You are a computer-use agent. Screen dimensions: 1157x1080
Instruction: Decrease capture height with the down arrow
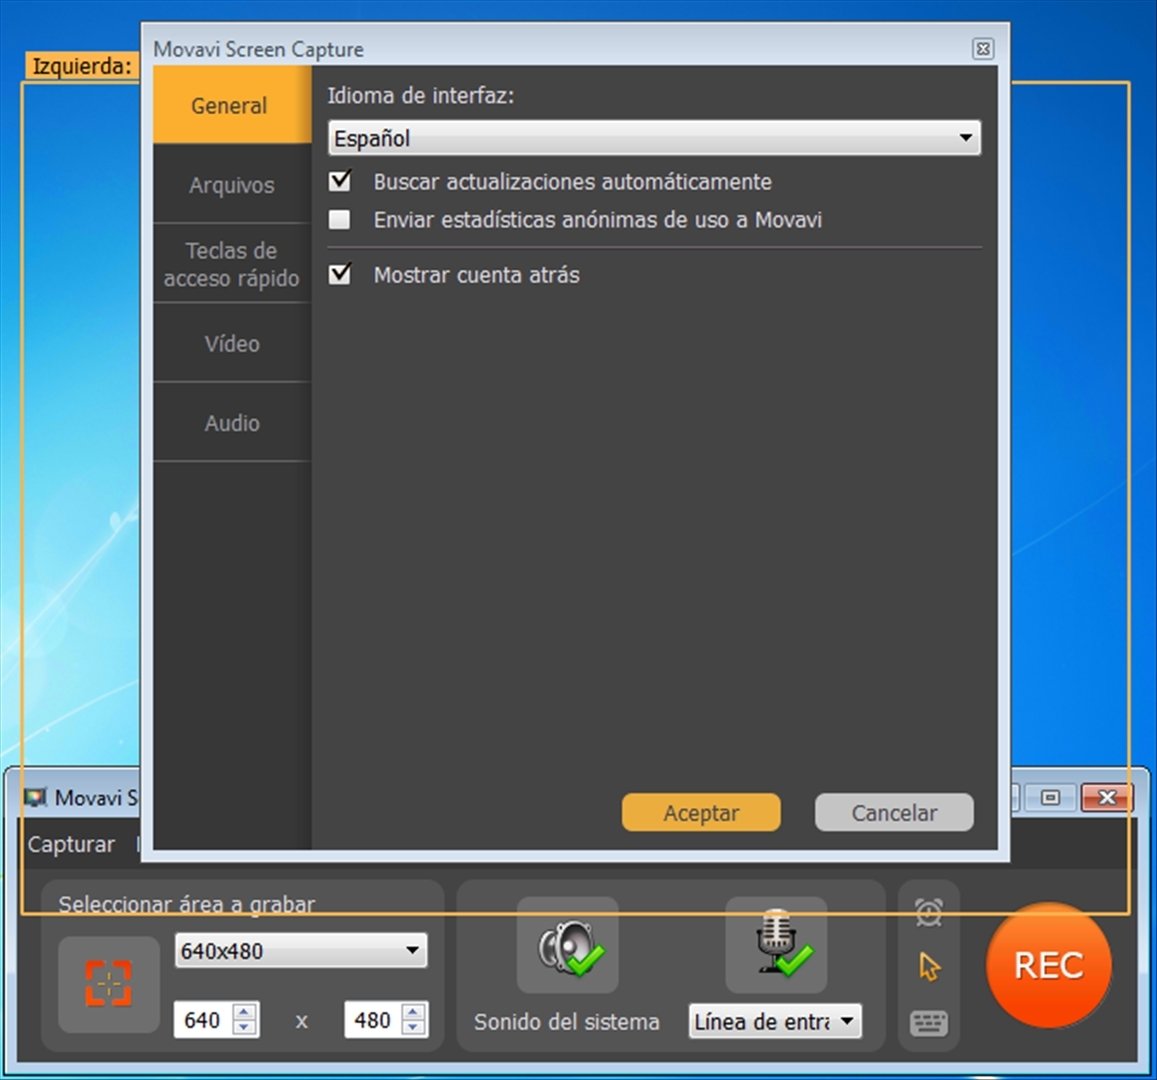415,1028
